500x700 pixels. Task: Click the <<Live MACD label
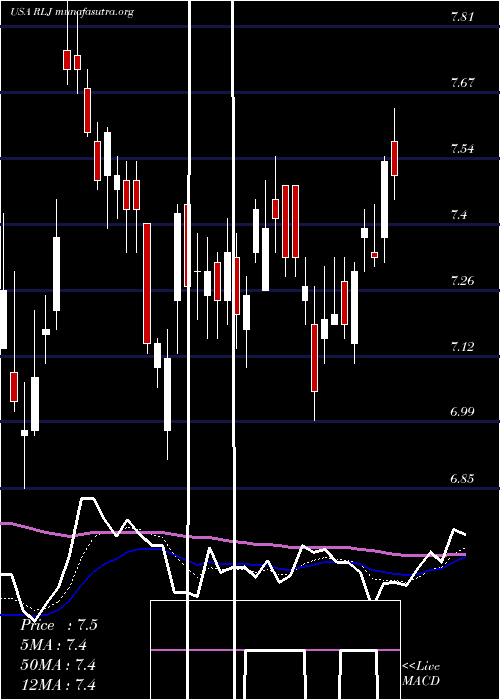[x=421, y=674]
